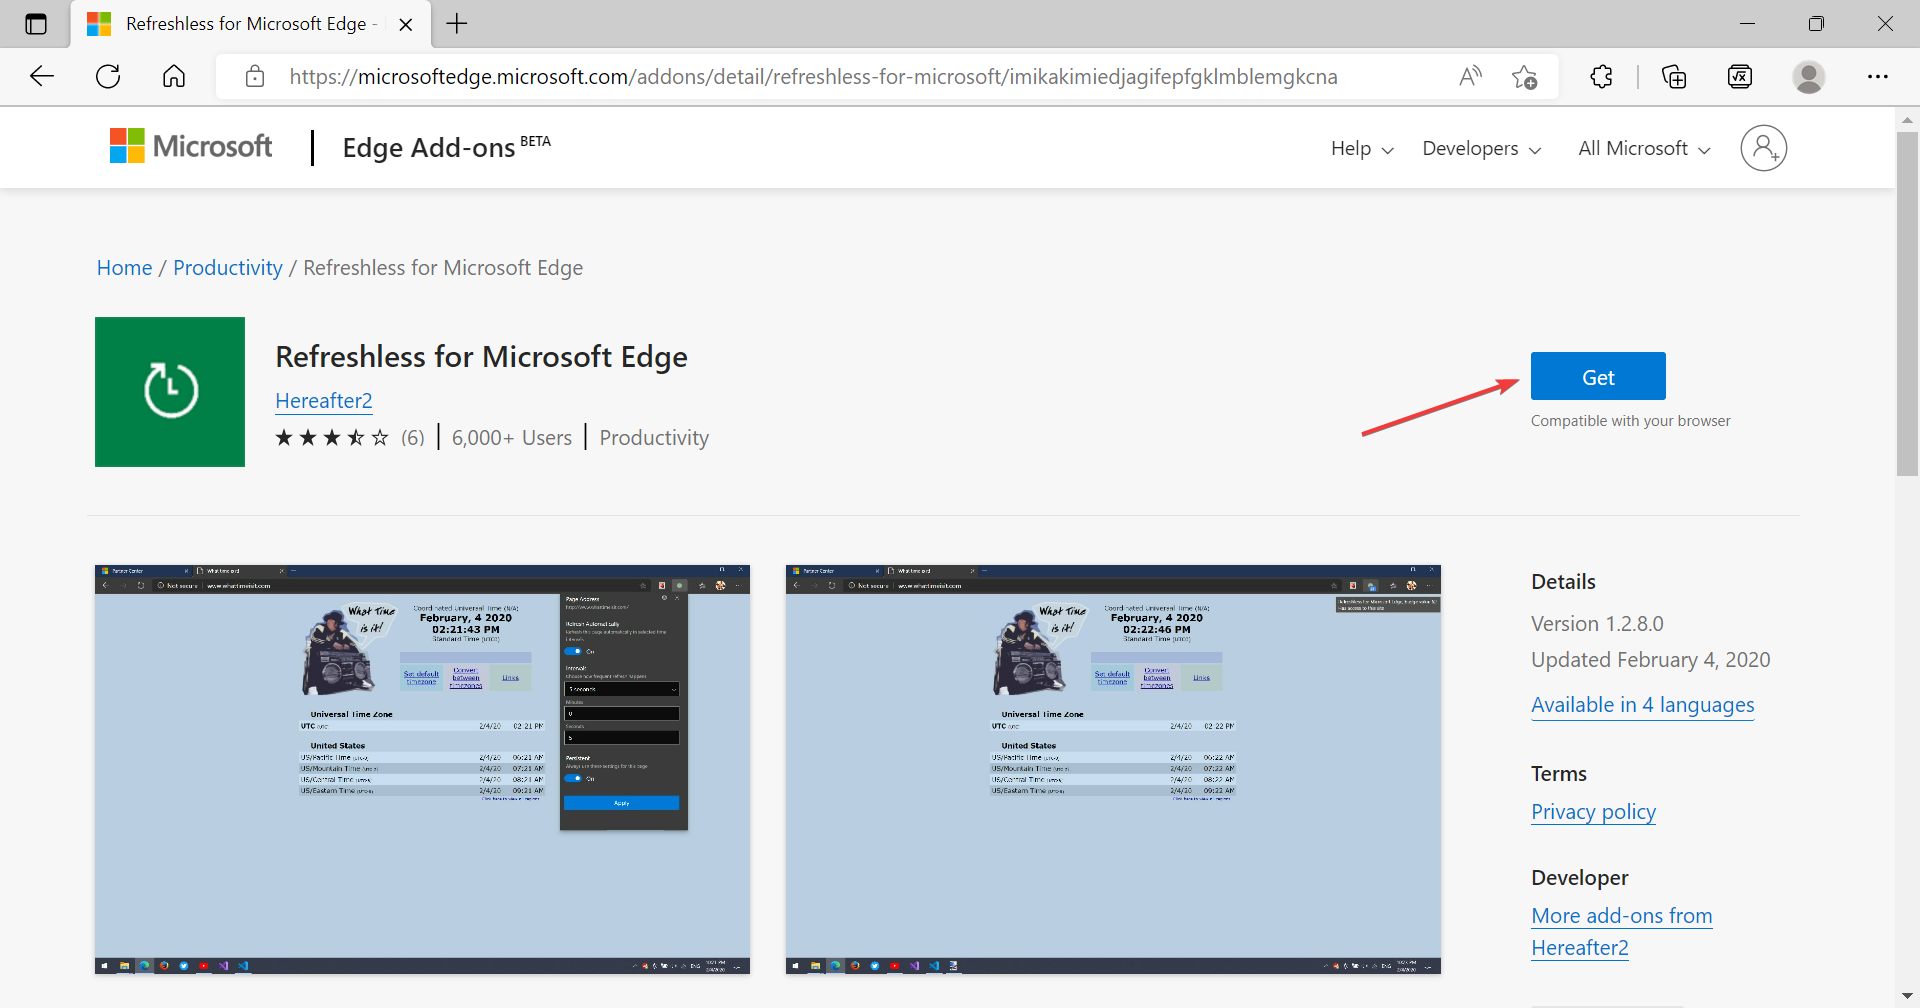
Task: Click the Refreshless green extension logo
Action: click(170, 392)
